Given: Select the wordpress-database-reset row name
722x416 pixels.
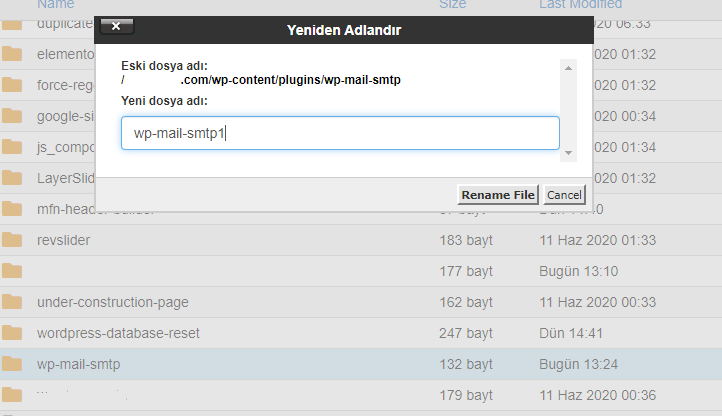Looking at the screenshot, I should click(x=118, y=333).
